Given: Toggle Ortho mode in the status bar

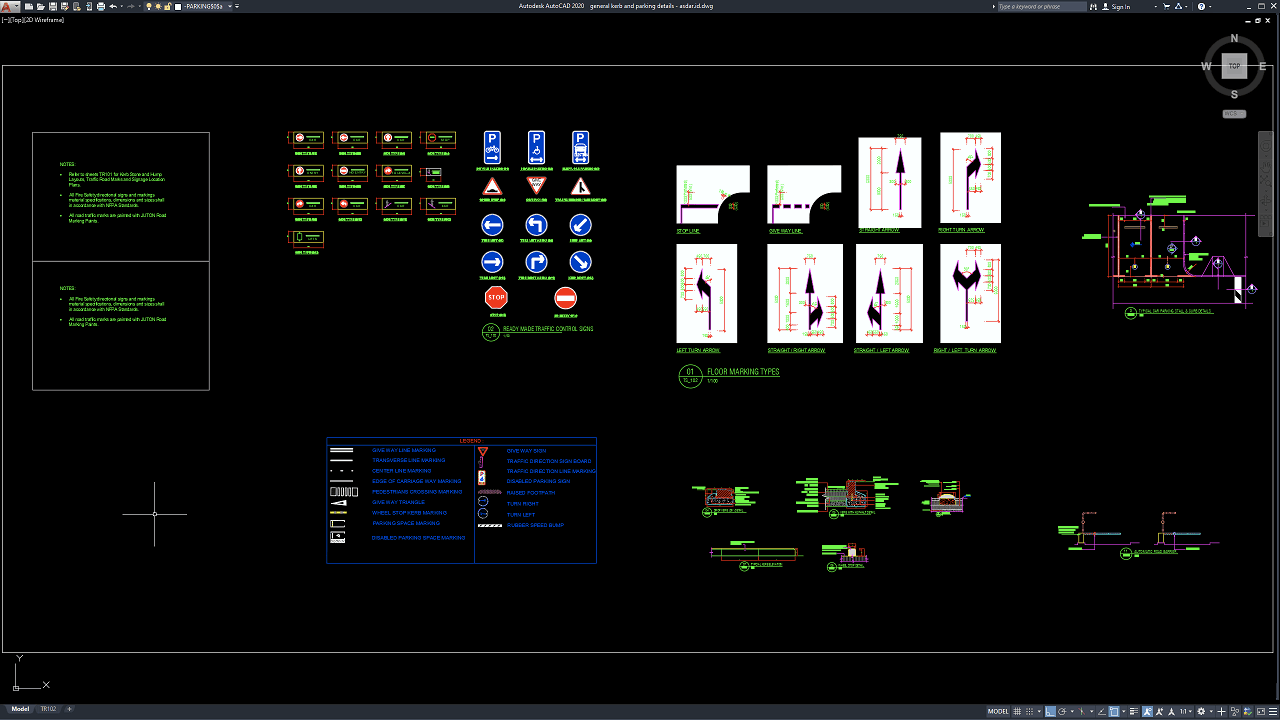Looking at the screenshot, I should tap(1050, 712).
